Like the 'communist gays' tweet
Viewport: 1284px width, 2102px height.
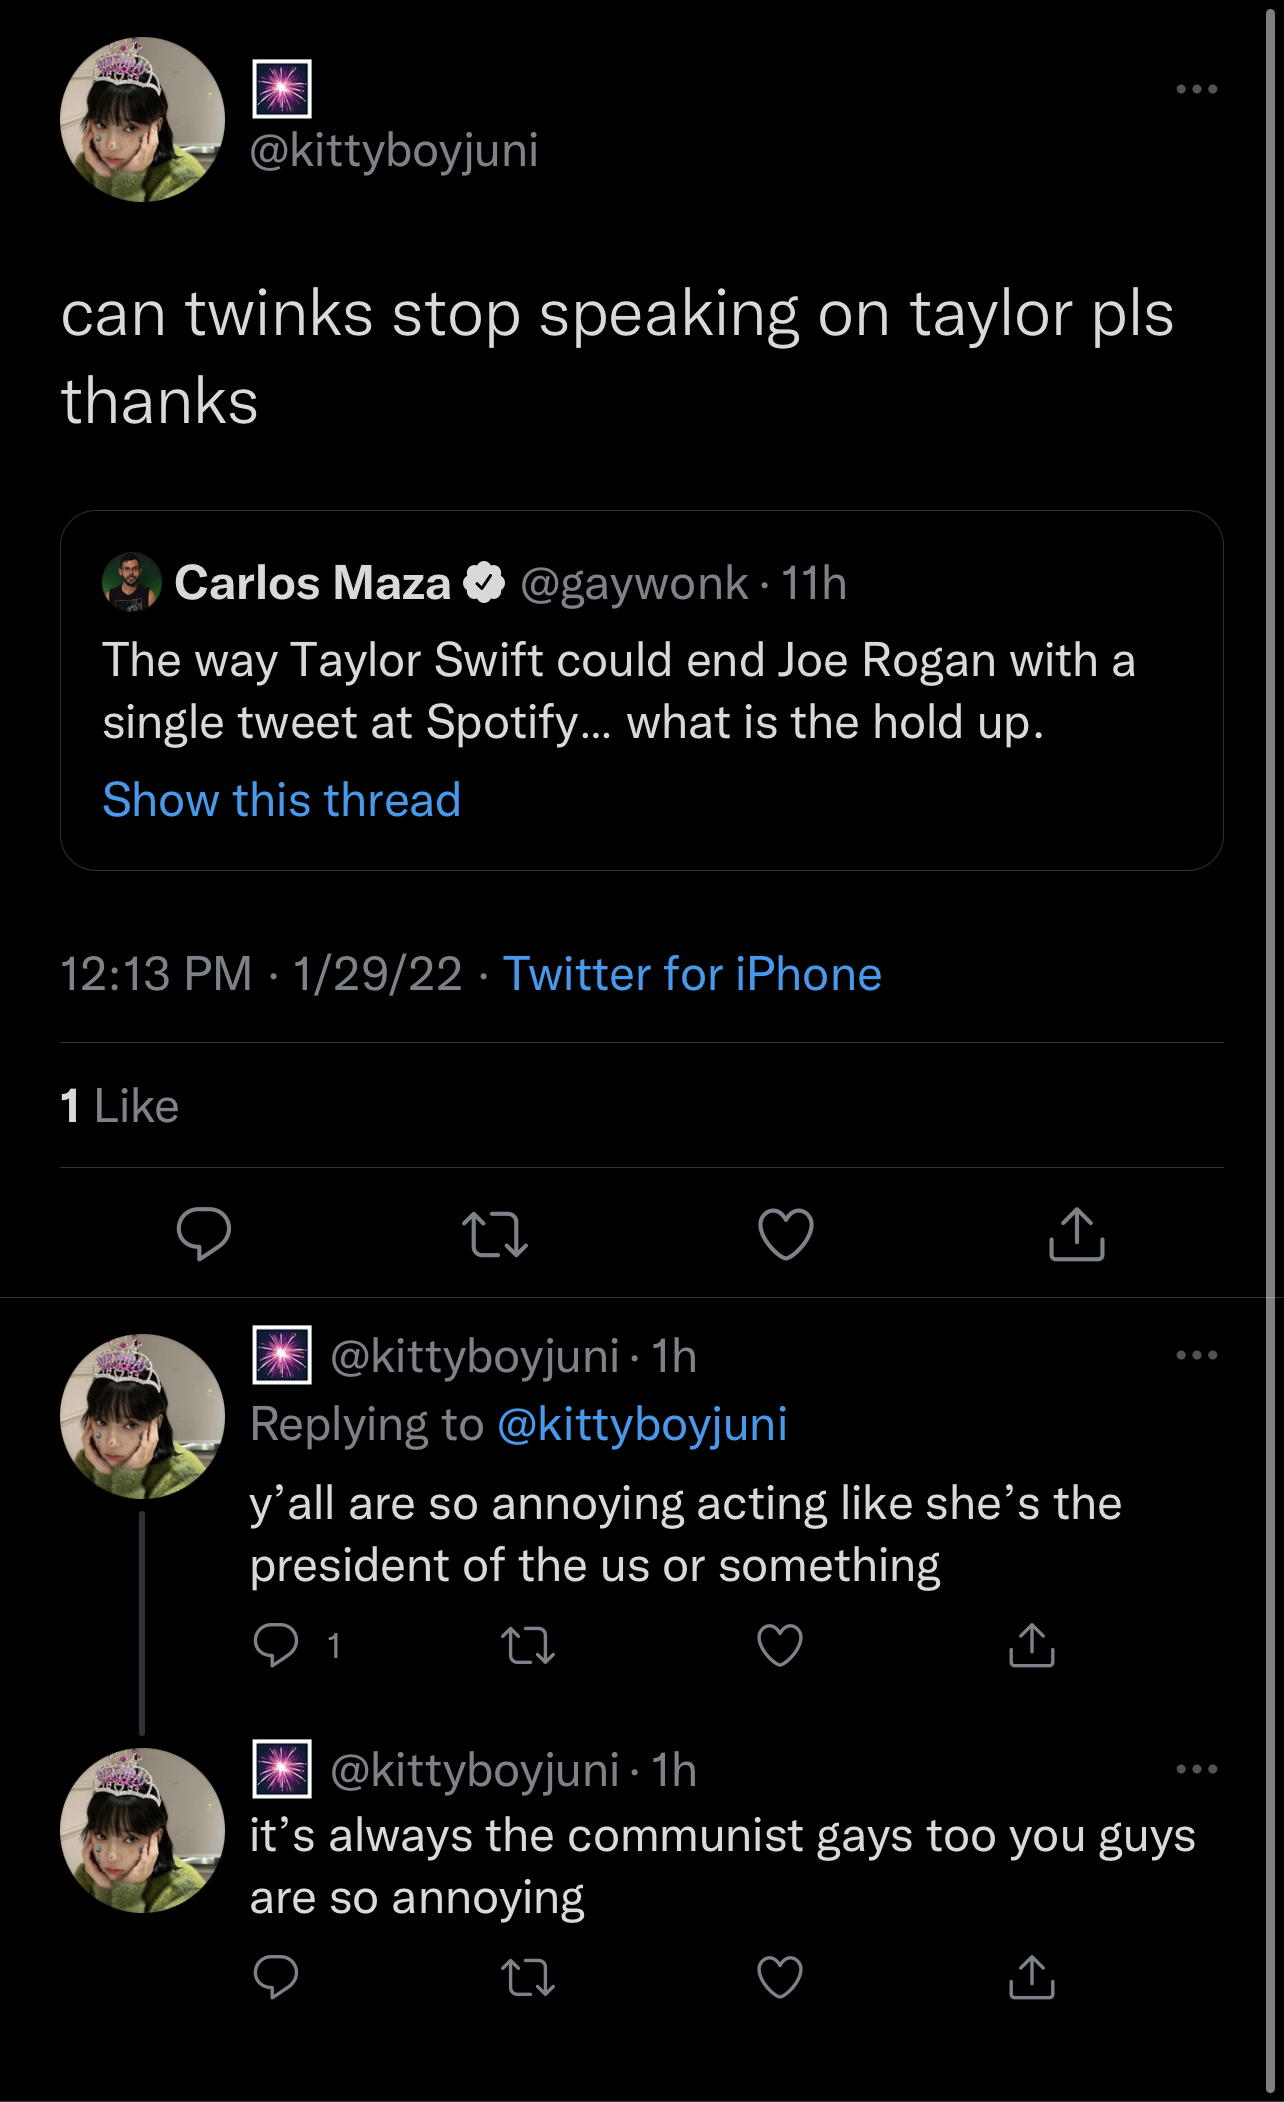pyautogui.click(x=780, y=1977)
